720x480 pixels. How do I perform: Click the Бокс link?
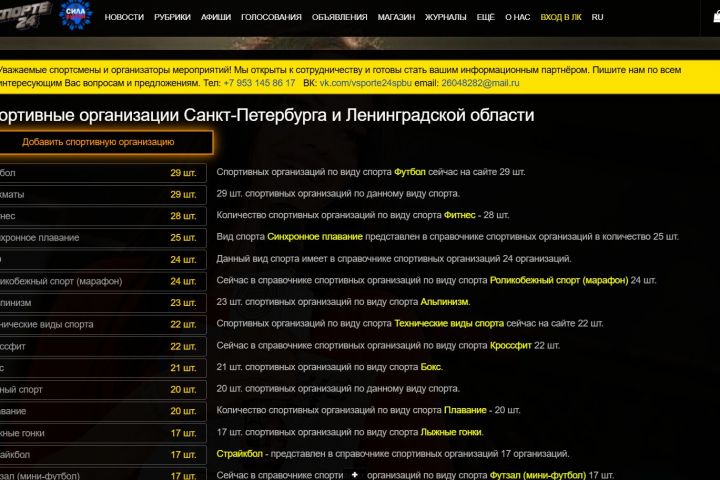point(431,367)
